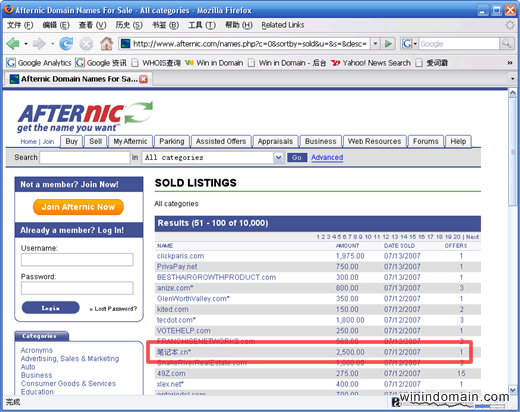Go to the Next results page
The height and width of the screenshot is (412, 520).
pos(472,237)
